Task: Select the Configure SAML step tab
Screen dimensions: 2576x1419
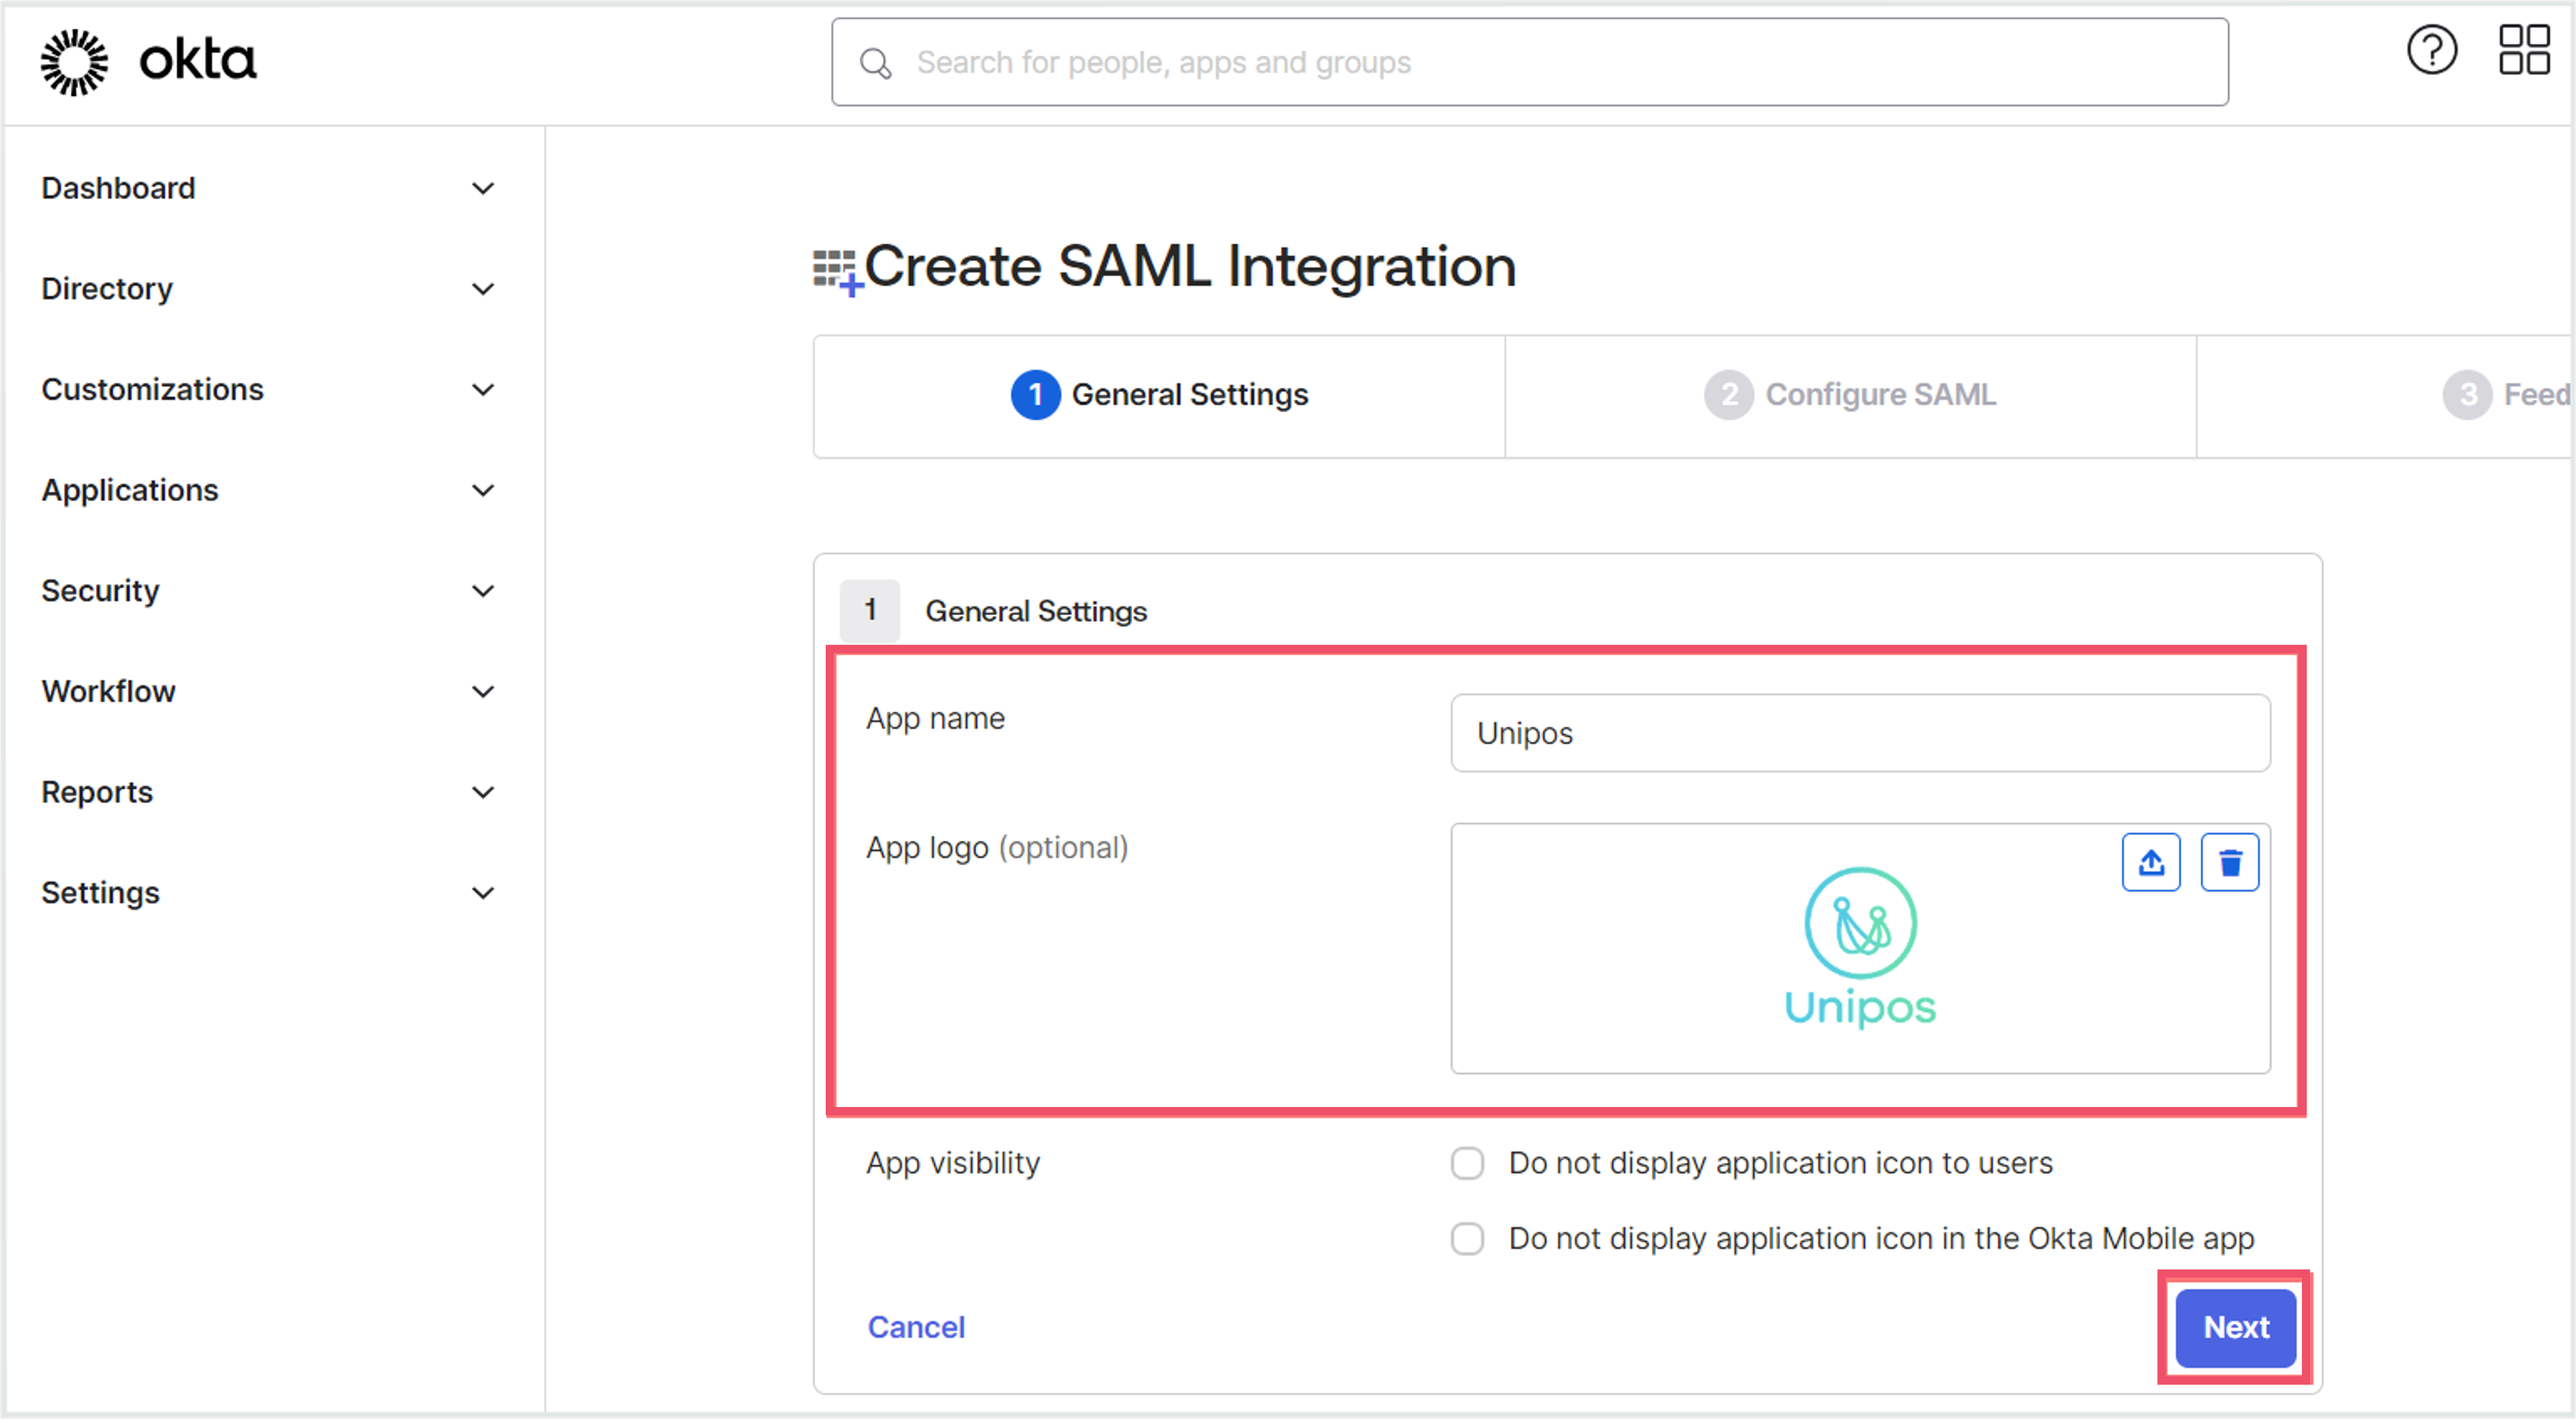Action: (1850, 396)
